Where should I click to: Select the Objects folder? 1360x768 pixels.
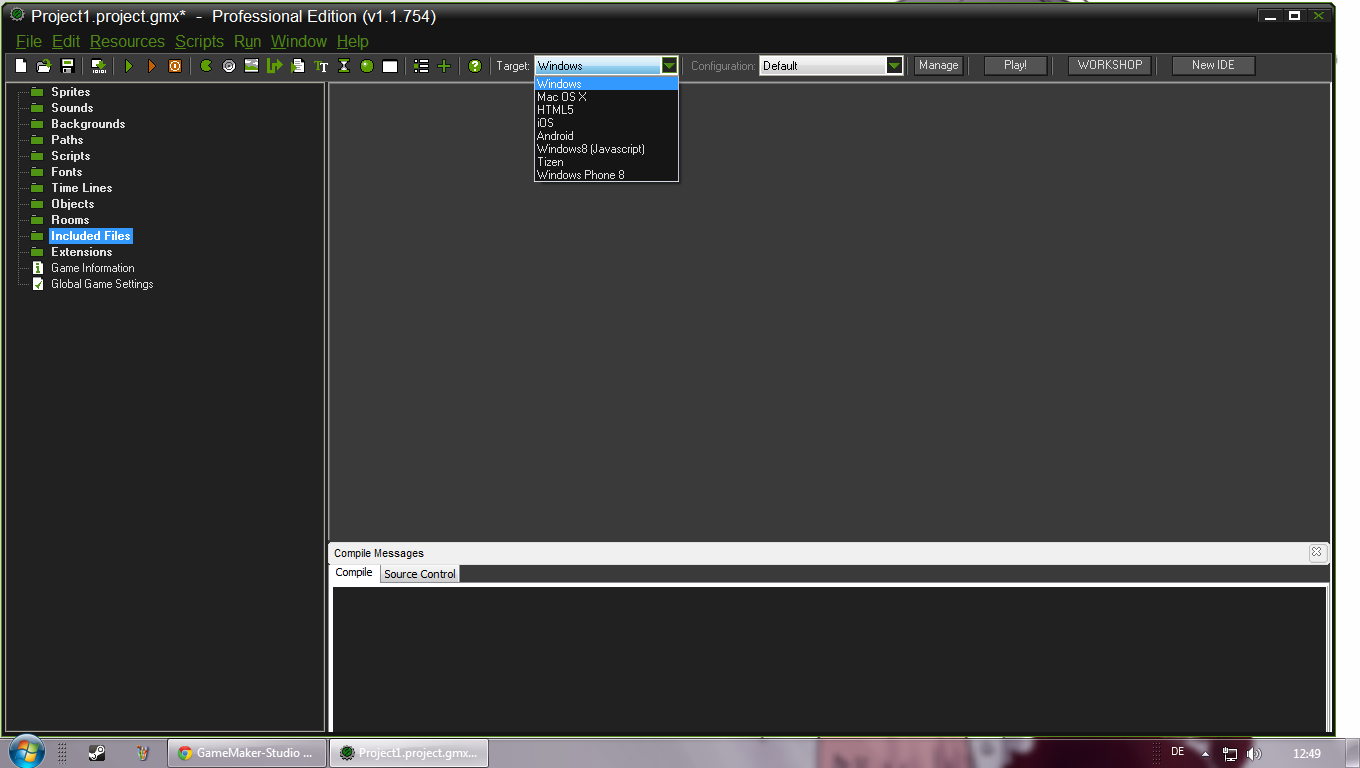coord(72,204)
